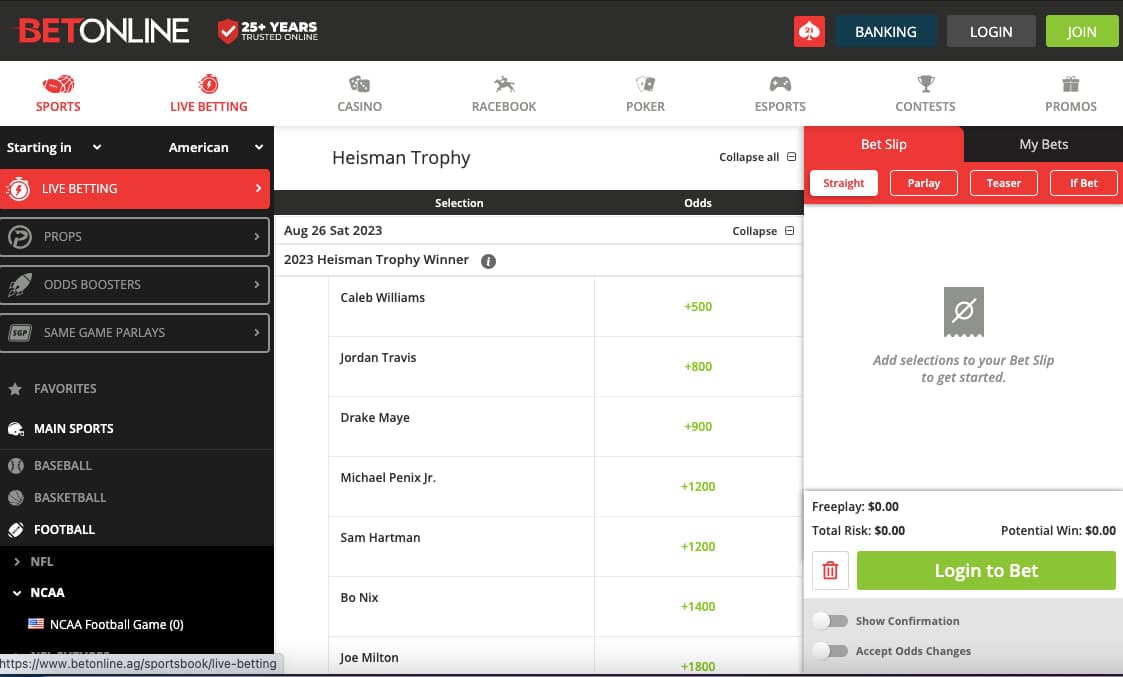1123x677 pixels.
Task: Toggle Show Confirmation switch
Action: 830,621
